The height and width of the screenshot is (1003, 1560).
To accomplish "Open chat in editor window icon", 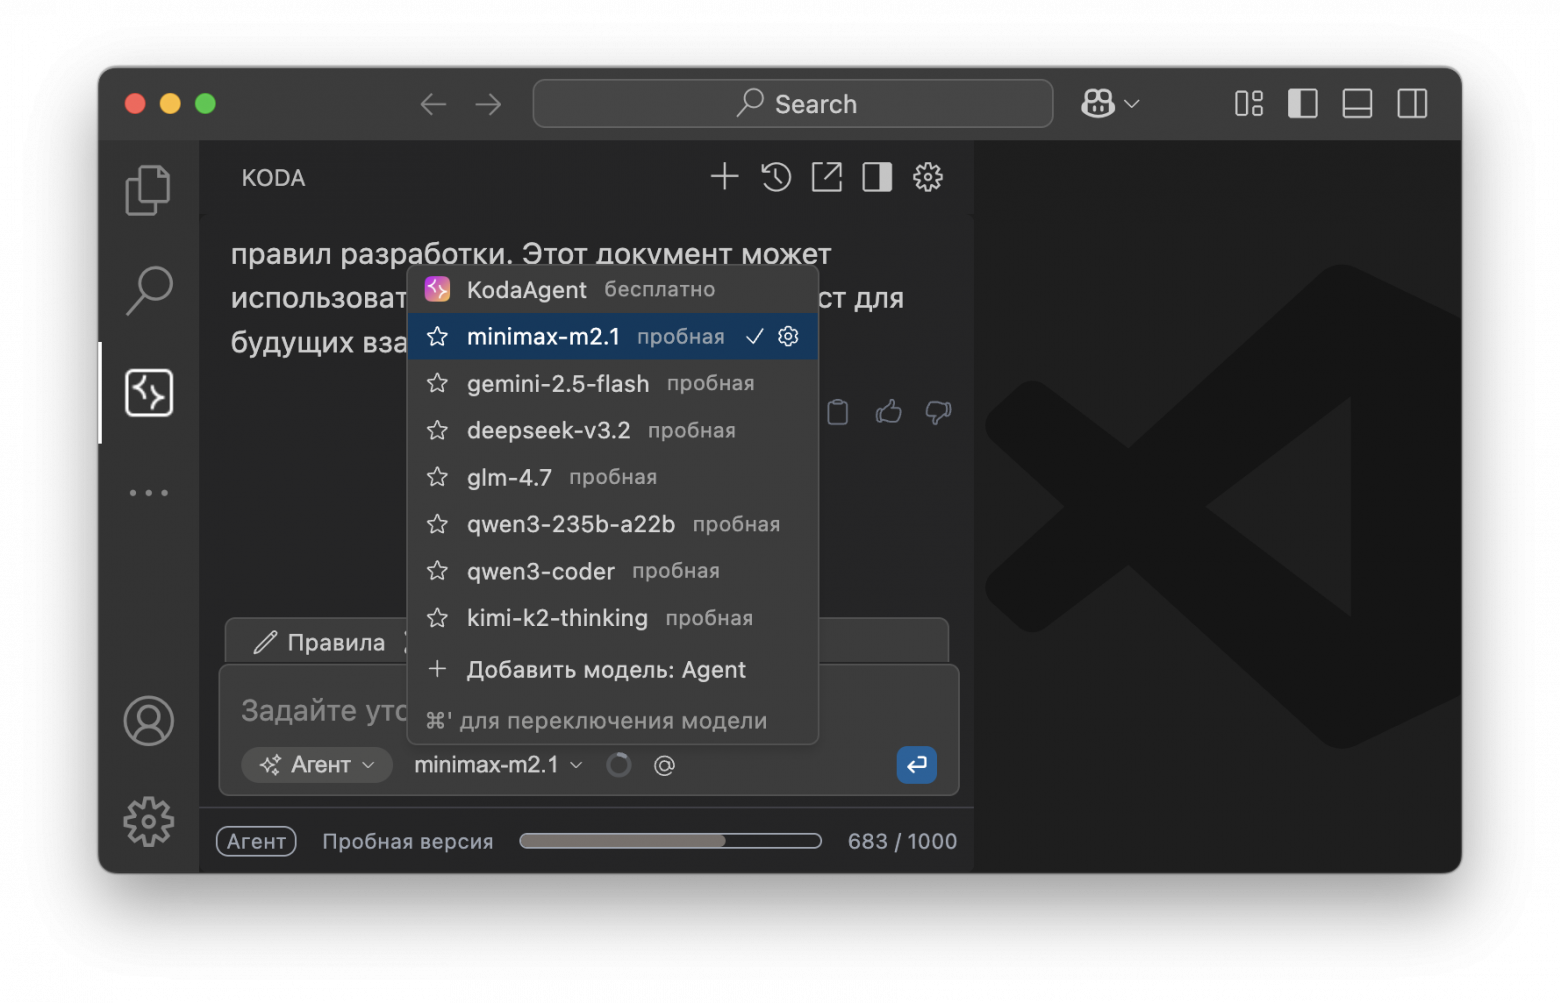I will (x=826, y=176).
